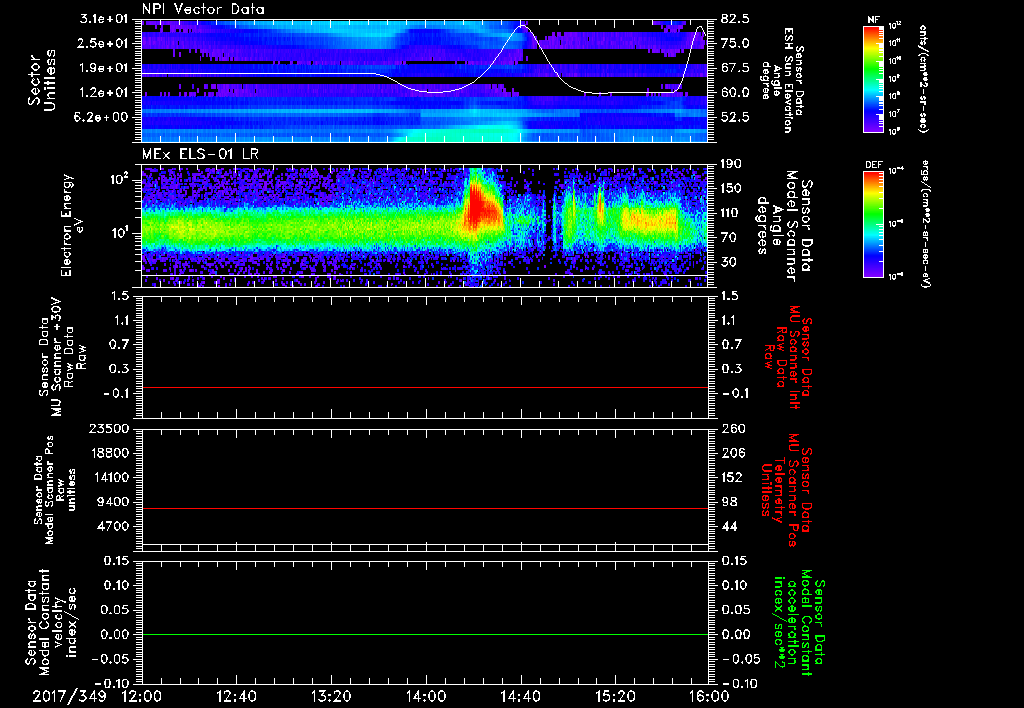Click the 23500 scanner position tick value
The height and width of the screenshot is (708, 1024).
(x=108, y=428)
